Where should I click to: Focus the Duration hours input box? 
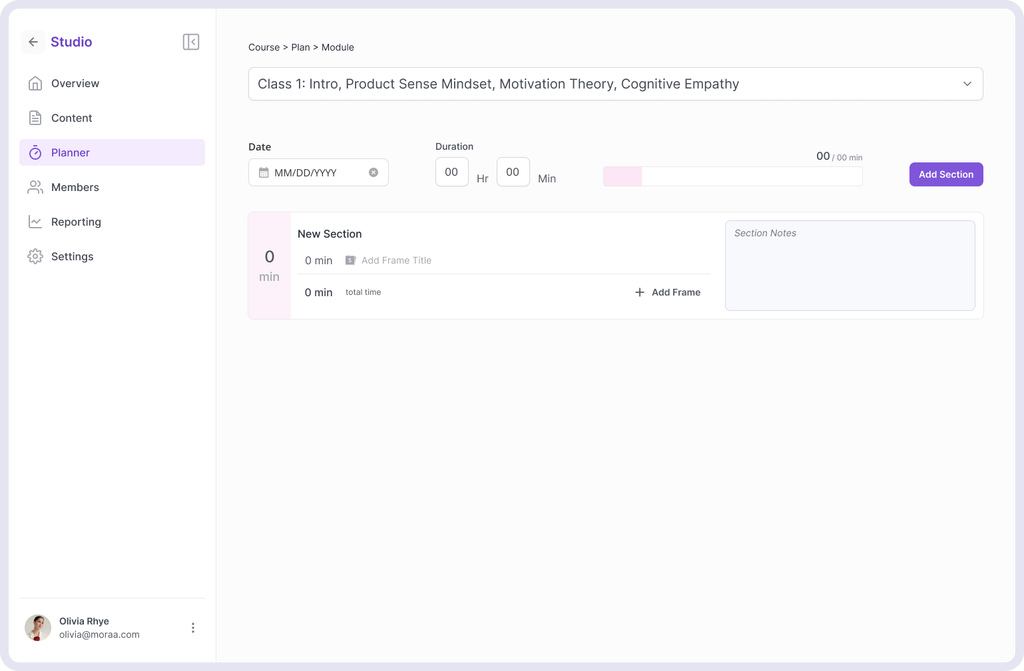452,172
